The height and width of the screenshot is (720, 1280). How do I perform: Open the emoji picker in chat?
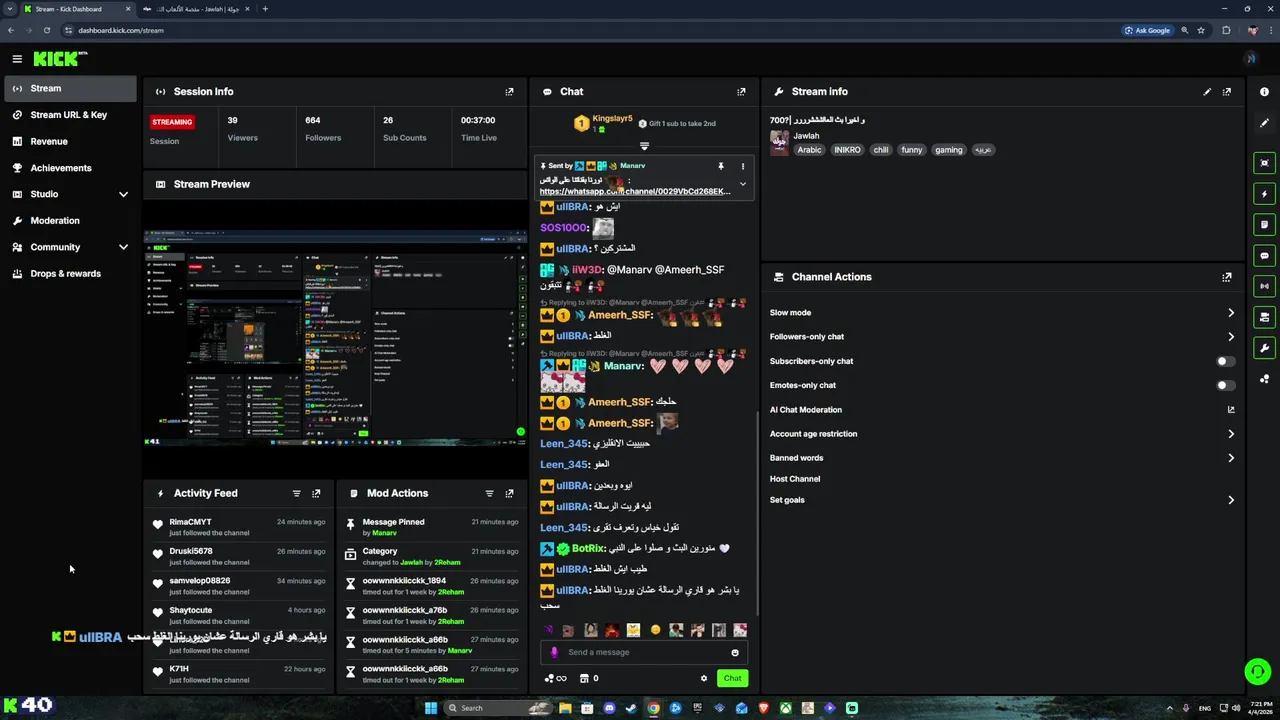[735, 652]
